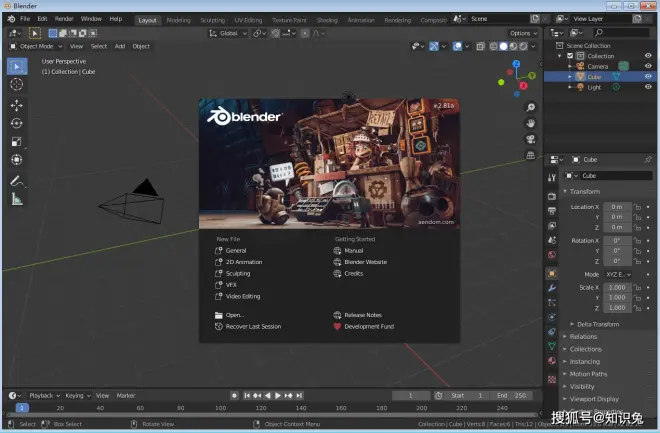Screen dimensions: 660x433
Task: Open the File menu
Action: 25,19
